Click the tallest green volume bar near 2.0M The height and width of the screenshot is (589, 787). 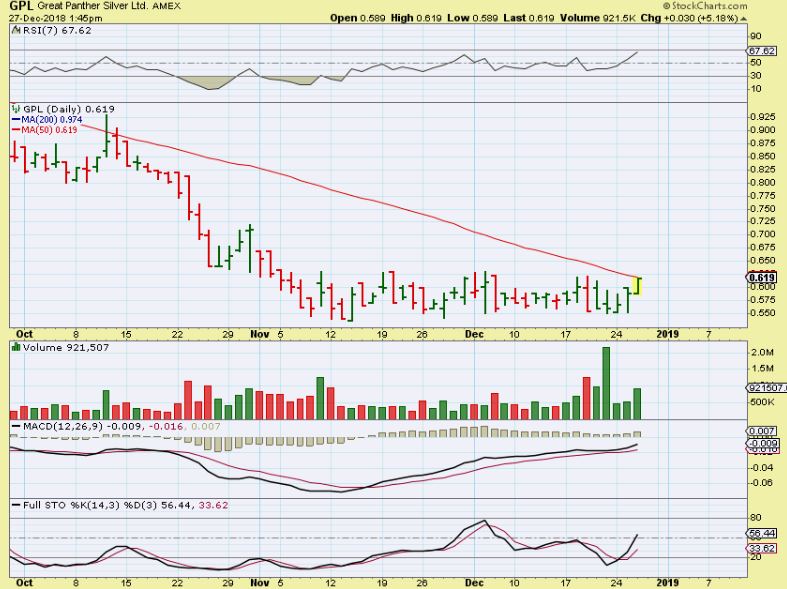(x=606, y=383)
